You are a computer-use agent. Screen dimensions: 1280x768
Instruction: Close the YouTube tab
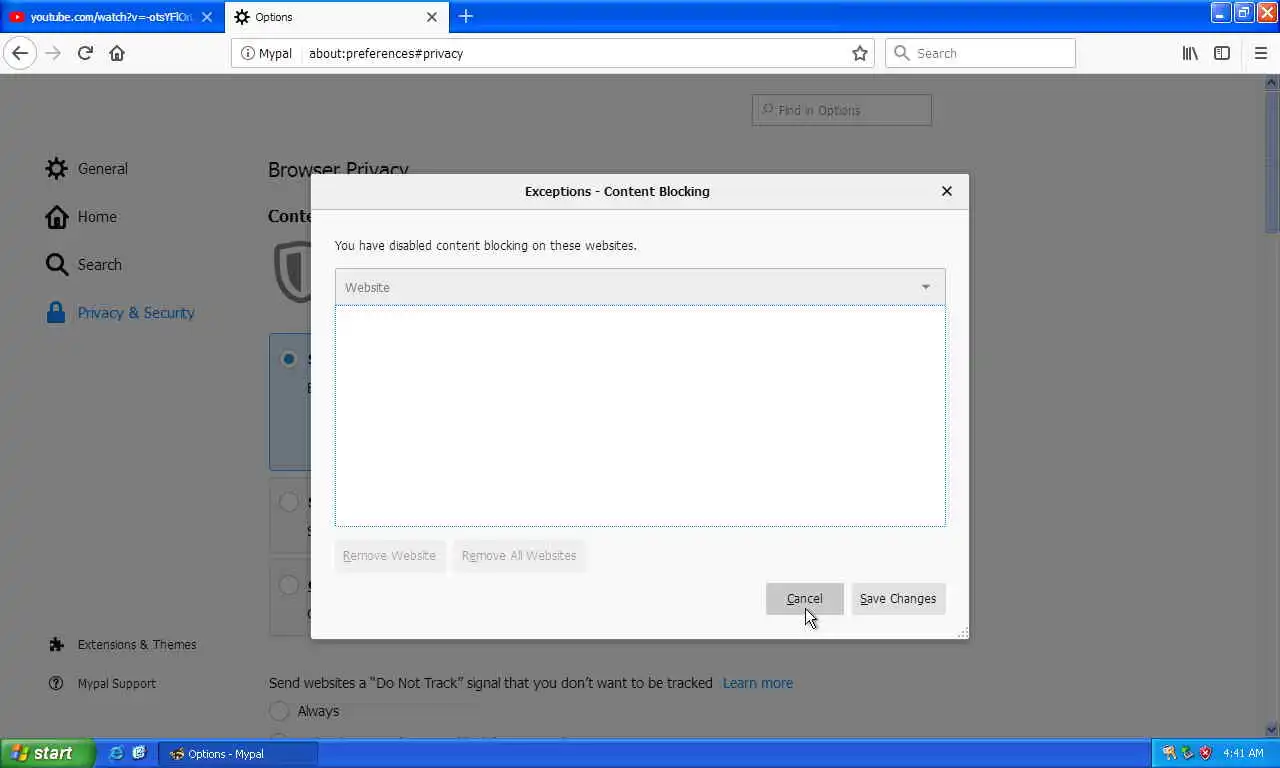click(x=206, y=17)
